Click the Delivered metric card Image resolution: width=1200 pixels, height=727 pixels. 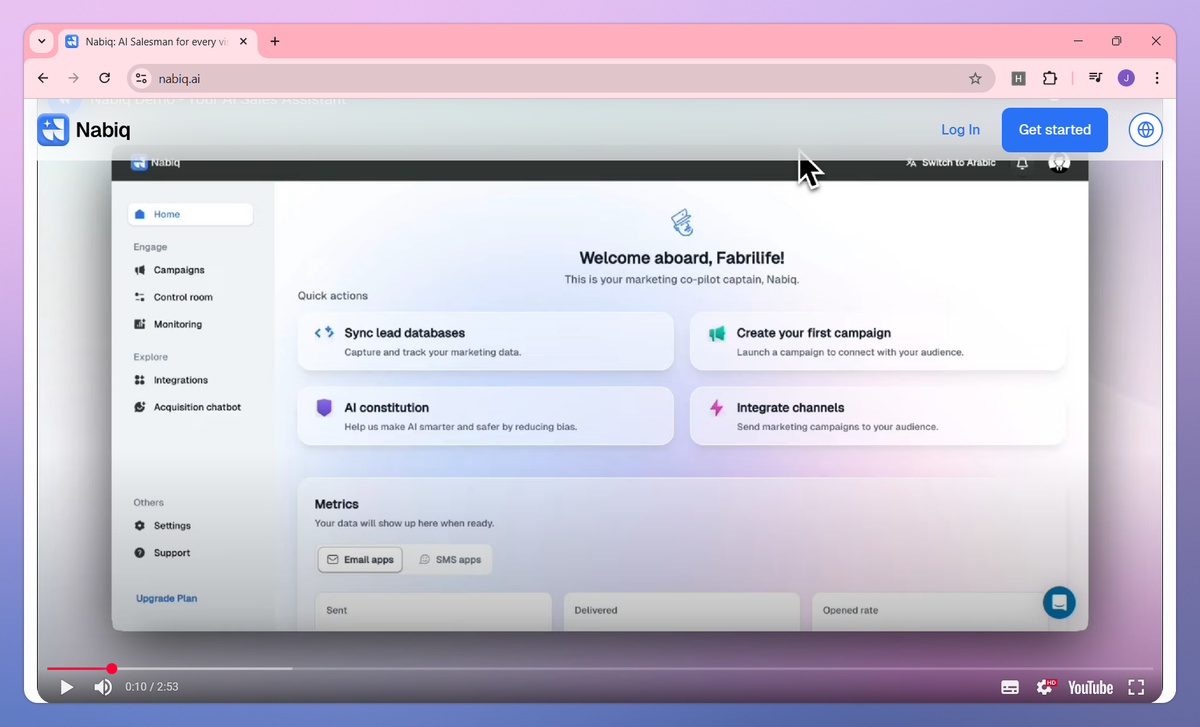click(x=681, y=611)
